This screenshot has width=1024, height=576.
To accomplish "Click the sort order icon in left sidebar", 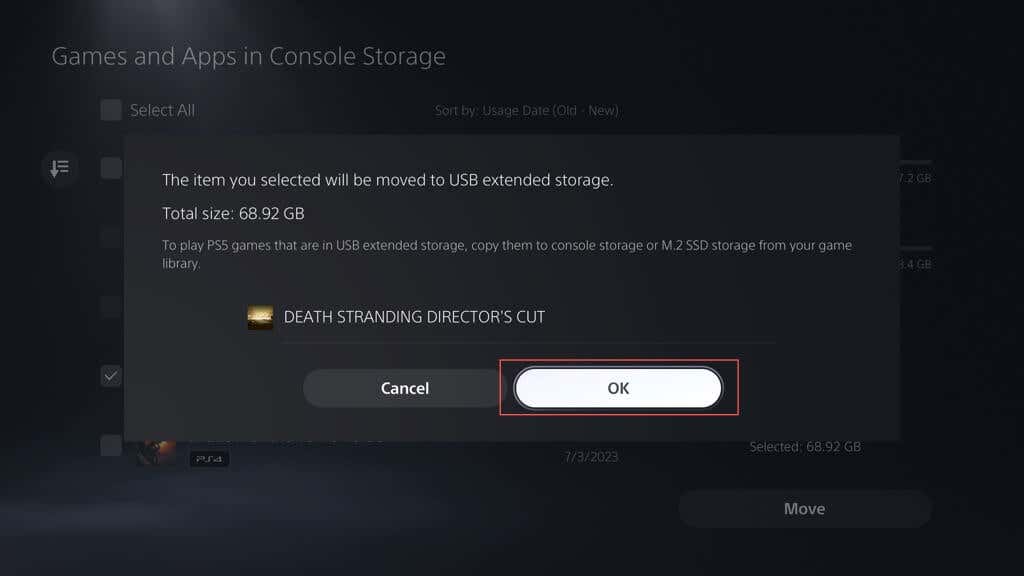I will point(60,168).
